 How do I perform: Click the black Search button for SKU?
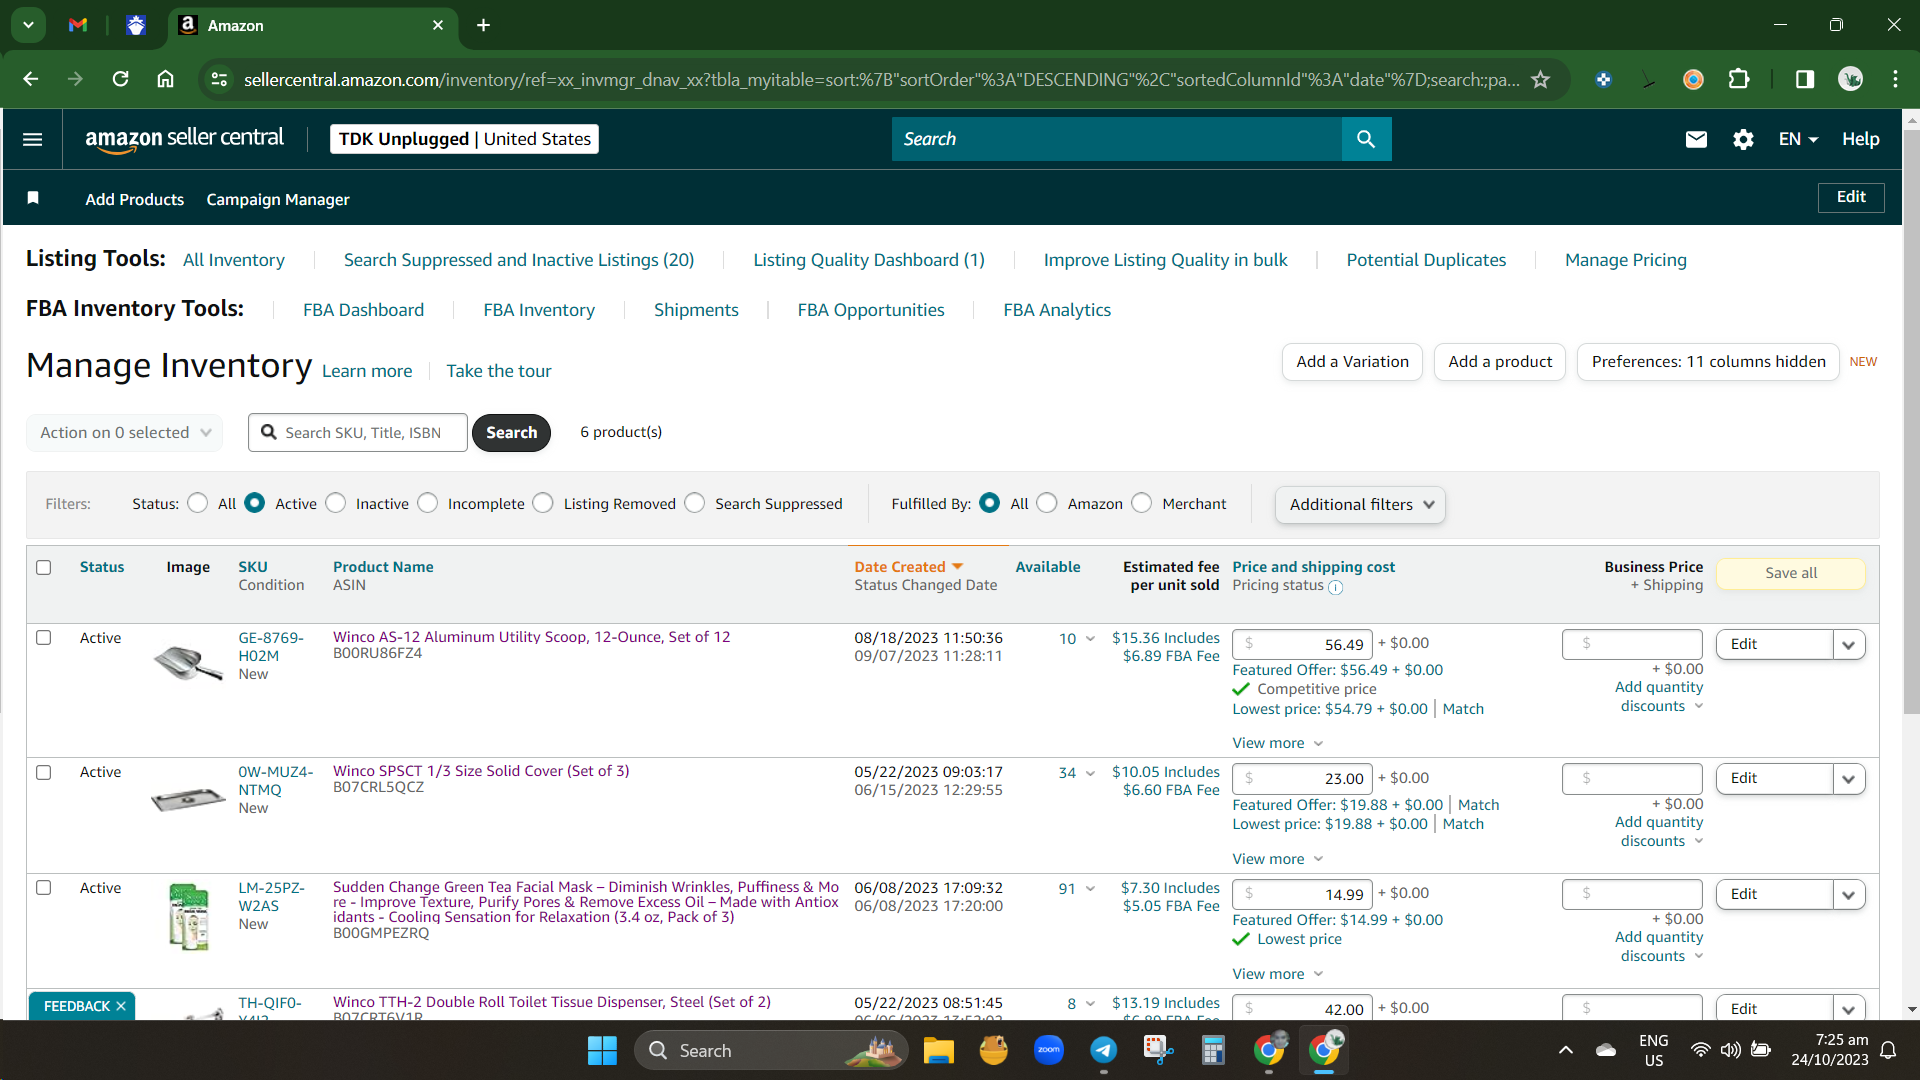(511, 432)
